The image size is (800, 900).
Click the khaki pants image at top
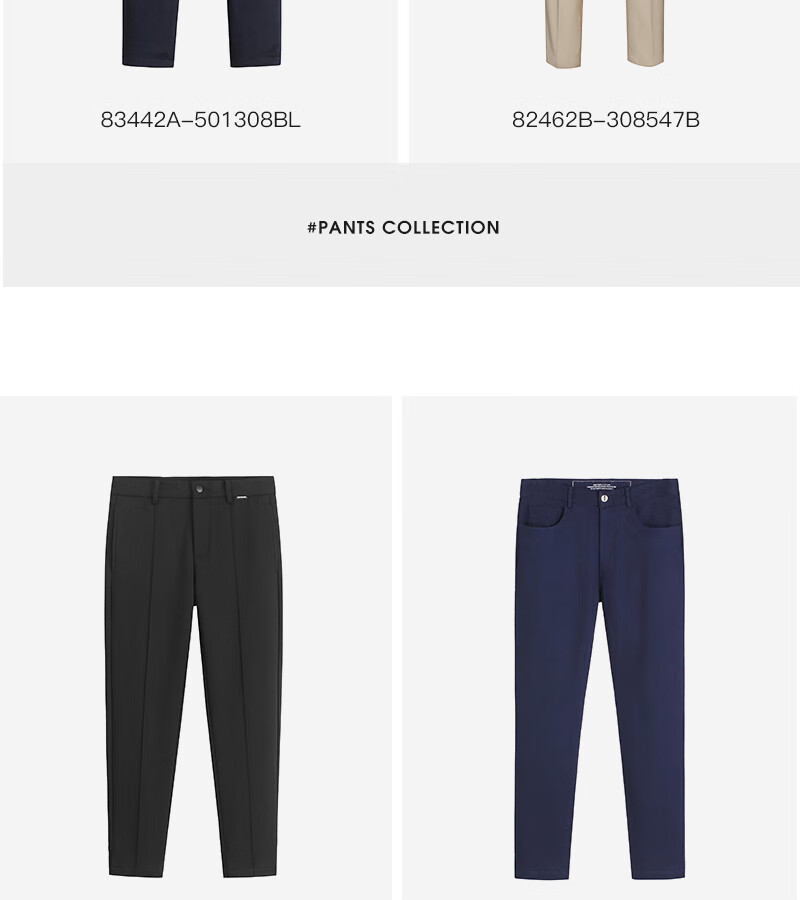click(605, 34)
